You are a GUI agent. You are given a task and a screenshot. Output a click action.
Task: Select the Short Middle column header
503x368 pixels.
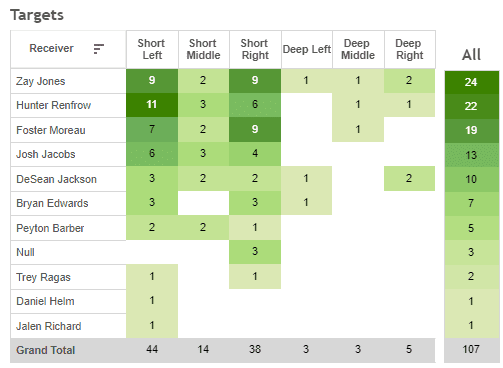click(x=204, y=49)
